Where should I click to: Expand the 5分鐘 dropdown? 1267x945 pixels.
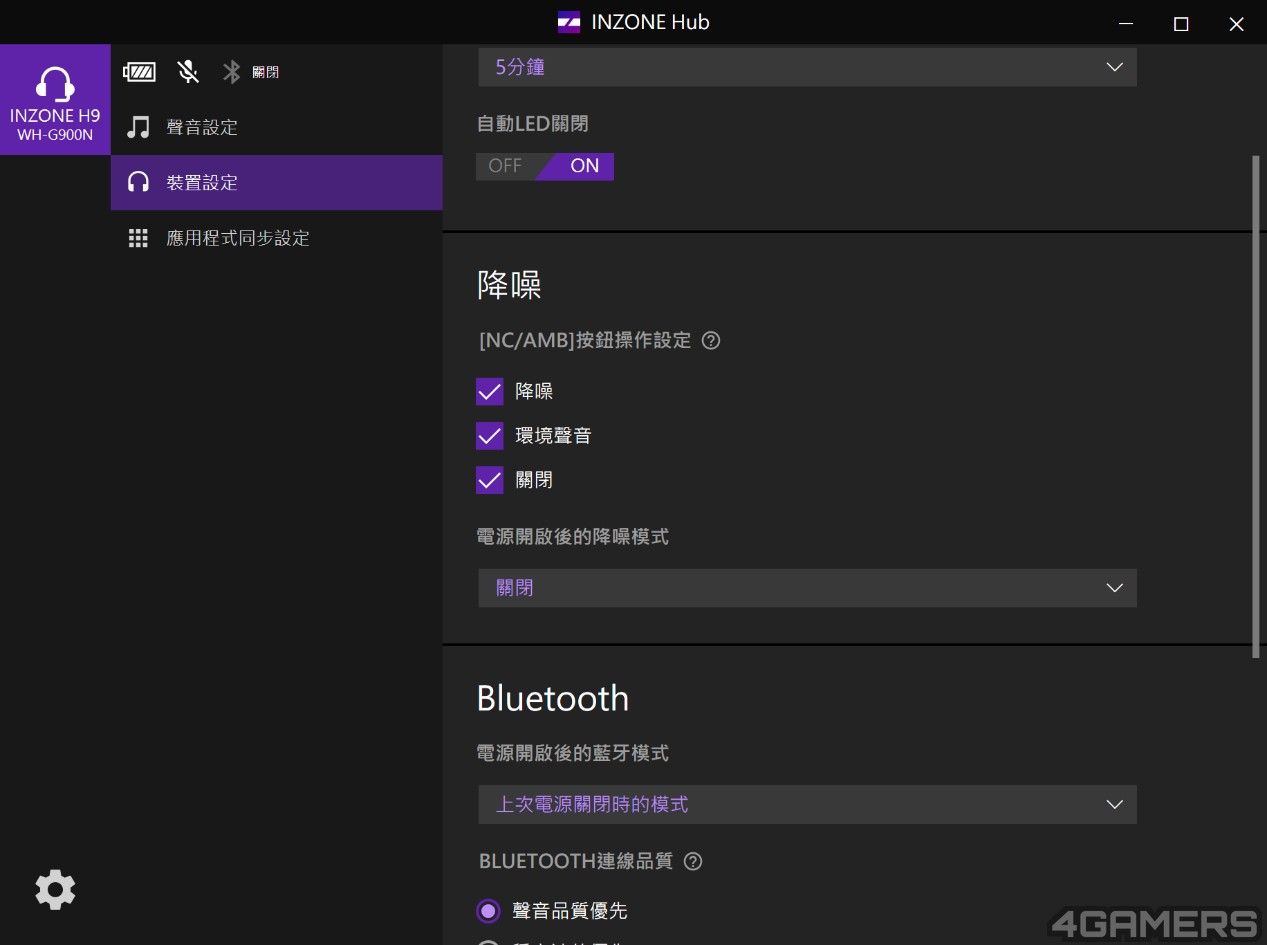coord(807,67)
